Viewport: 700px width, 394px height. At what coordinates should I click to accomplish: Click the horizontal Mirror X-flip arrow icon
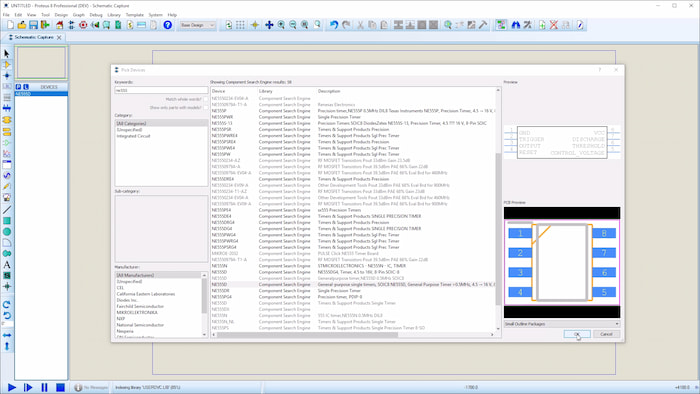click(7, 335)
